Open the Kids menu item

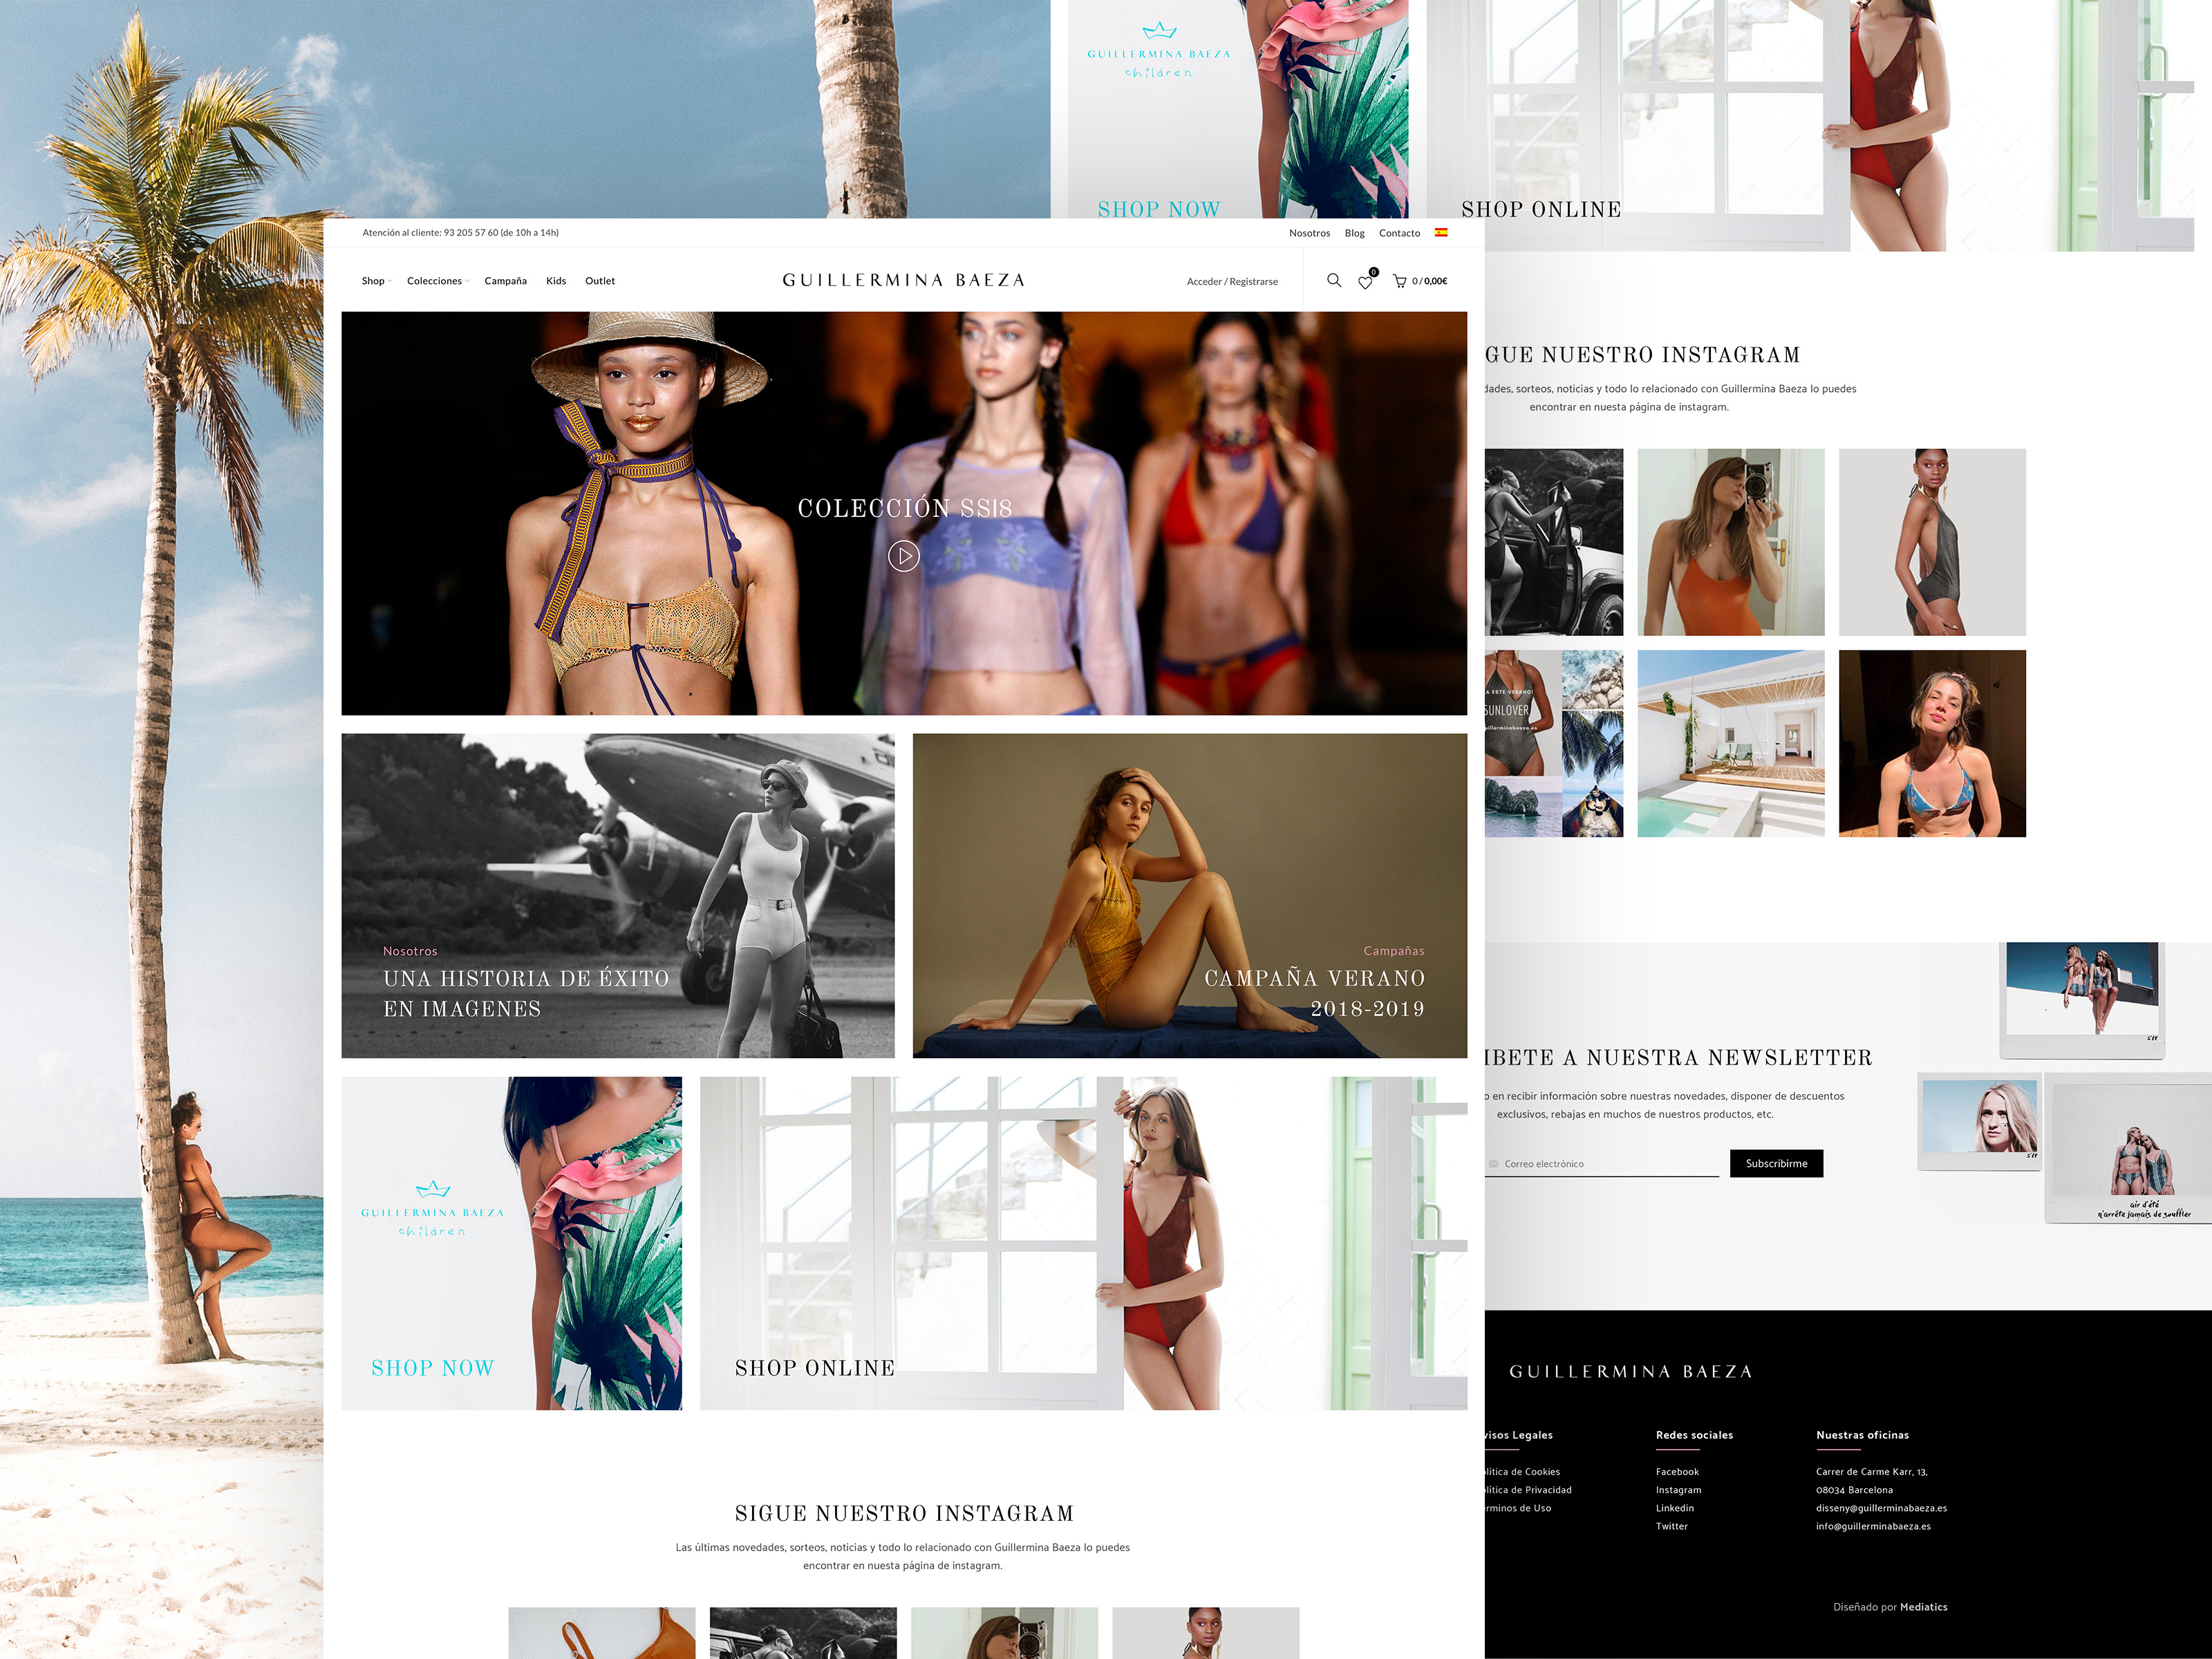pyautogui.click(x=556, y=282)
